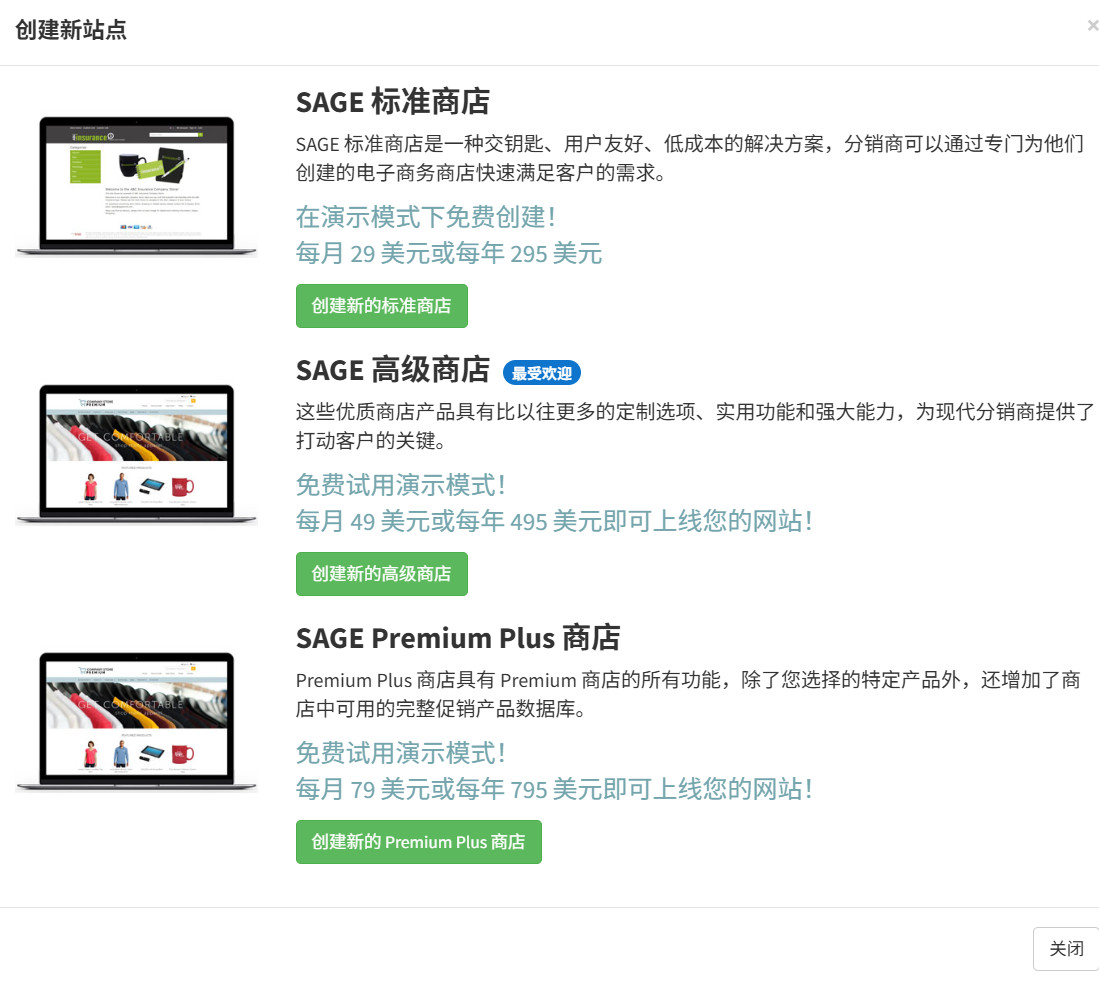Click the 标准商店 description paragraph

[x=690, y=158]
